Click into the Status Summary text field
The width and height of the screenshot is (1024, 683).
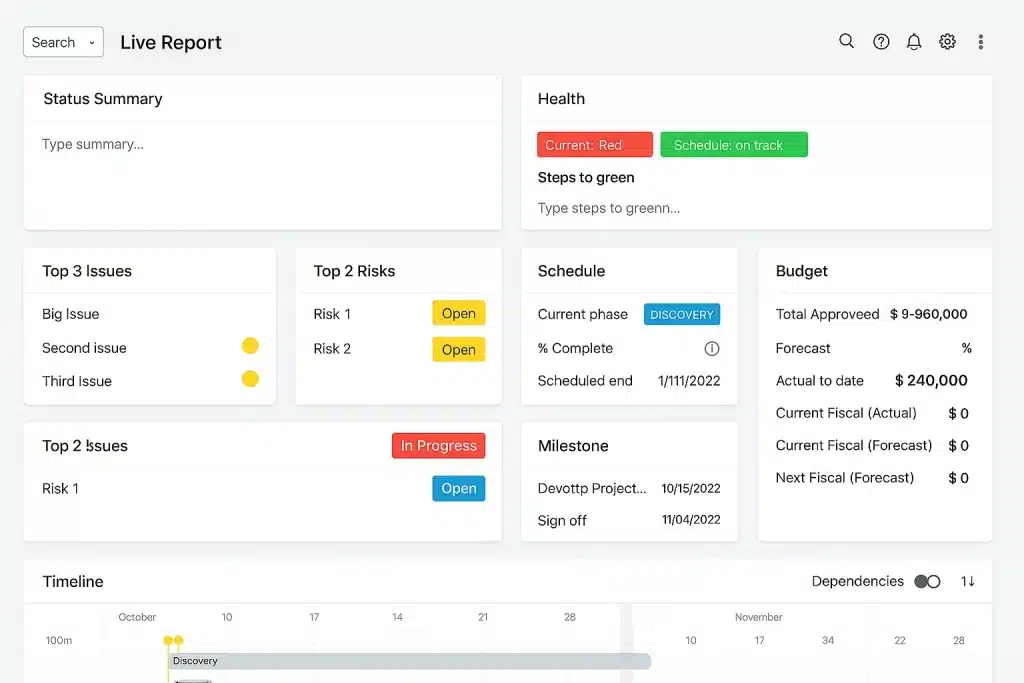click(x=263, y=174)
